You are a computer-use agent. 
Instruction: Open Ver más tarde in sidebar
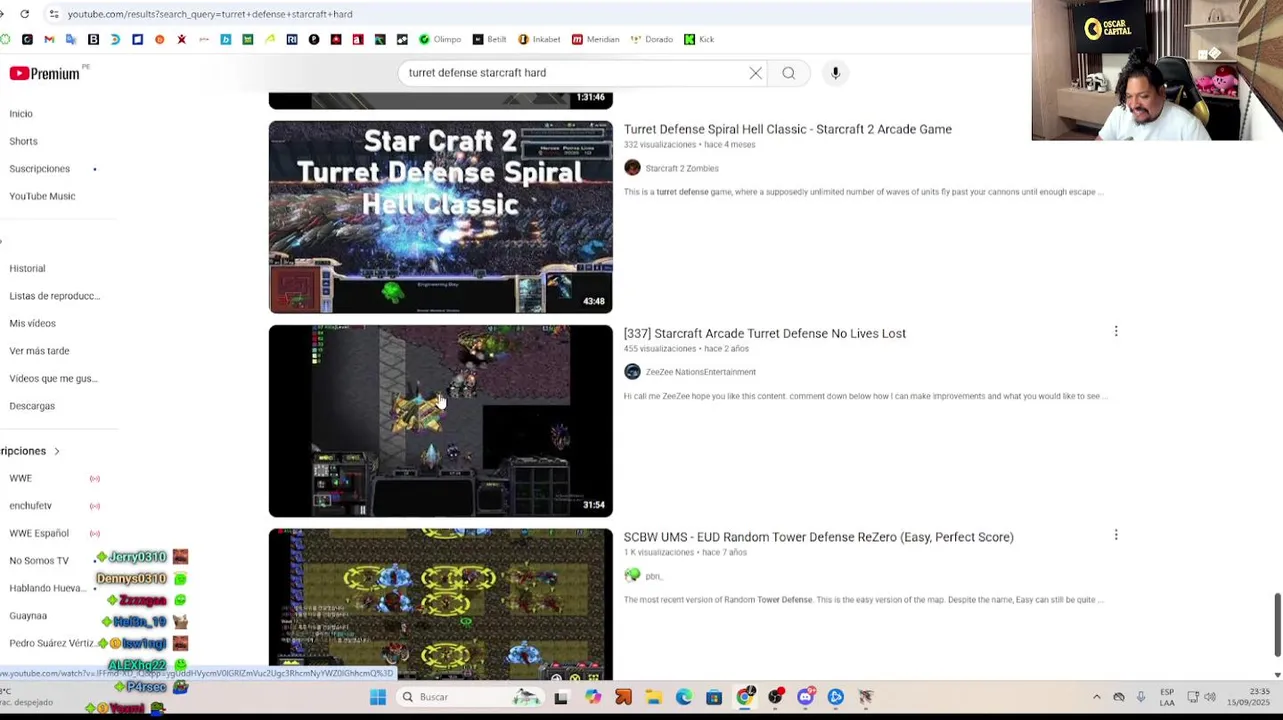(39, 351)
